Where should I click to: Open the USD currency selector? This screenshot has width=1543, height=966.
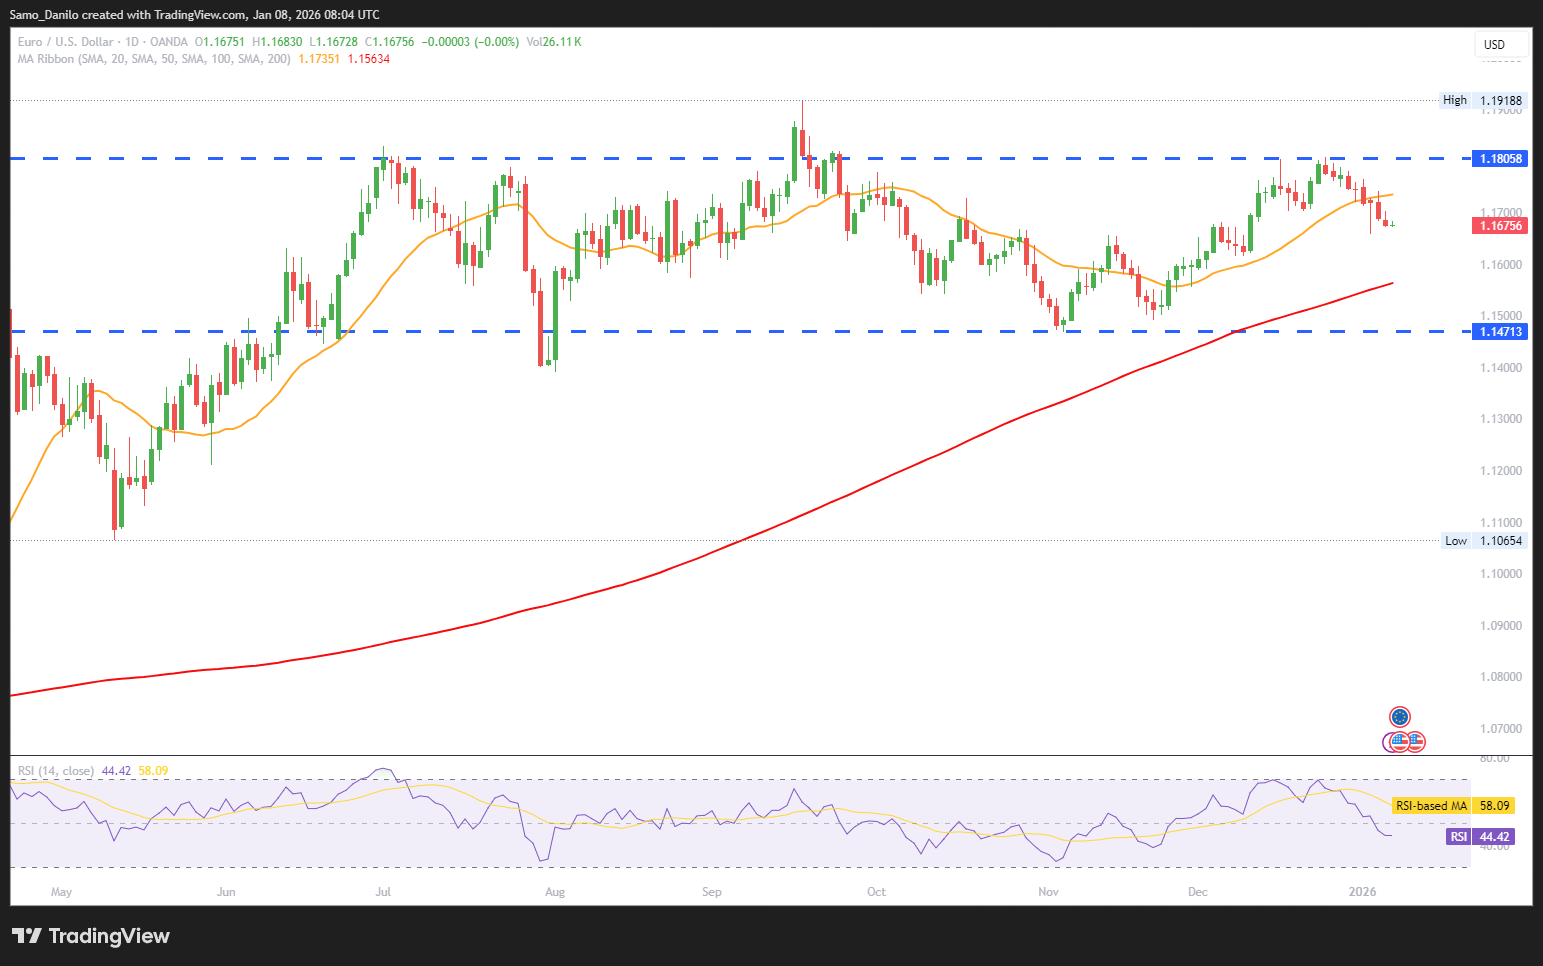(1501, 45)
